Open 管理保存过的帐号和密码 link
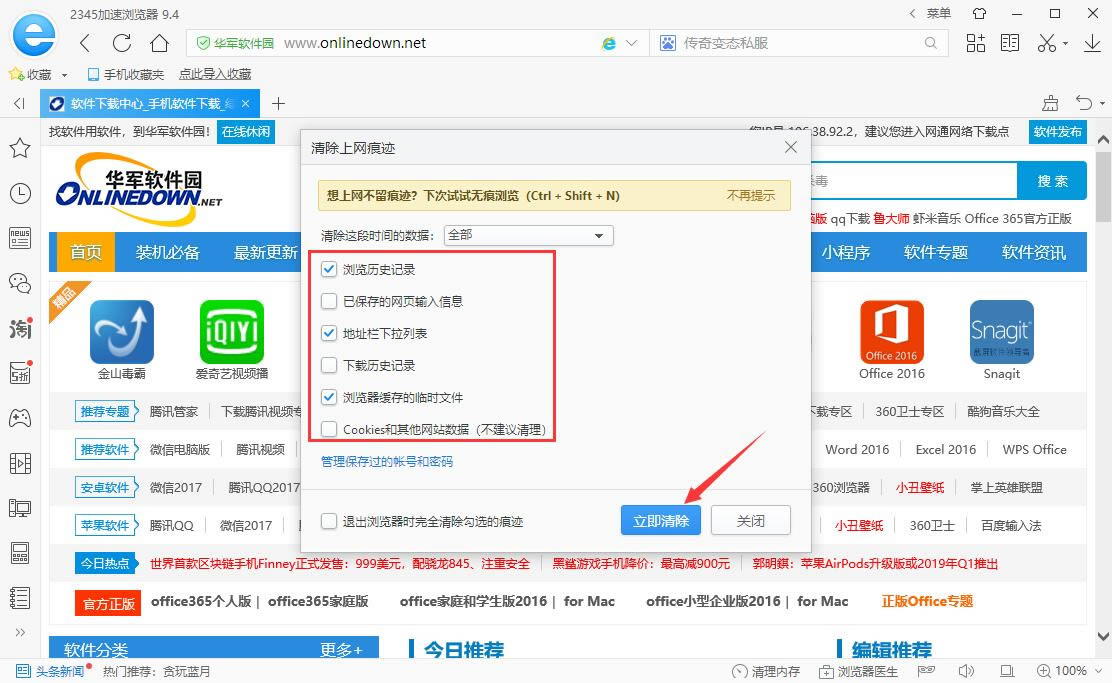The image size is (1112, 683). 387,462
